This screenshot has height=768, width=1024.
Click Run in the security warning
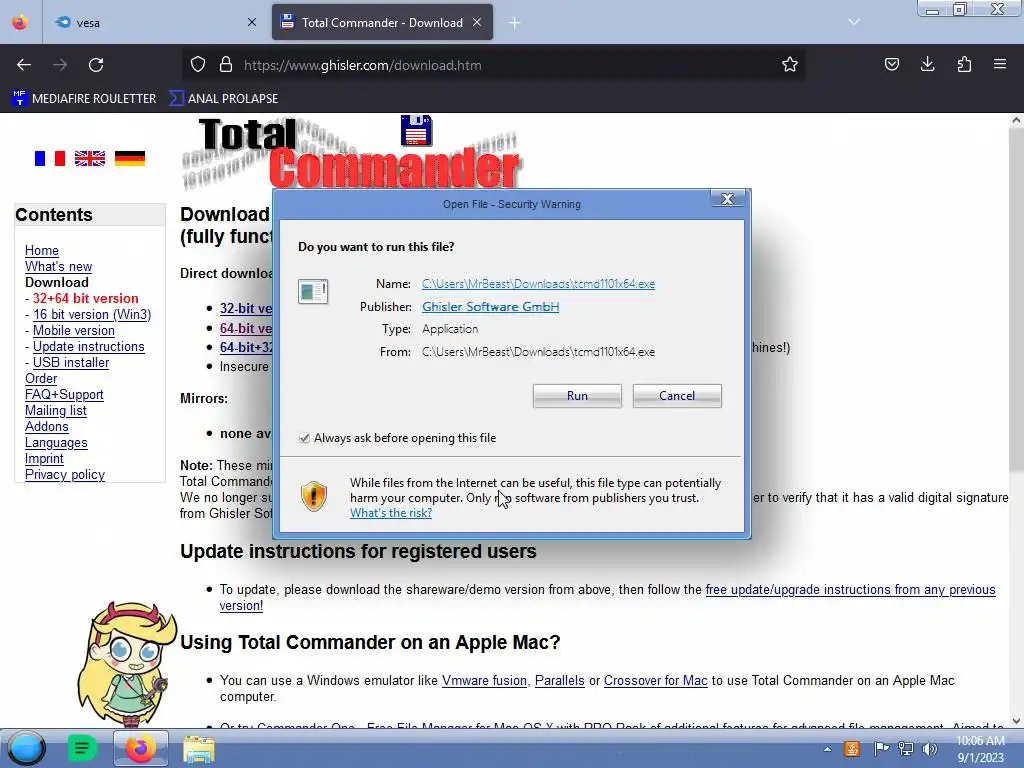click(577, 396)
